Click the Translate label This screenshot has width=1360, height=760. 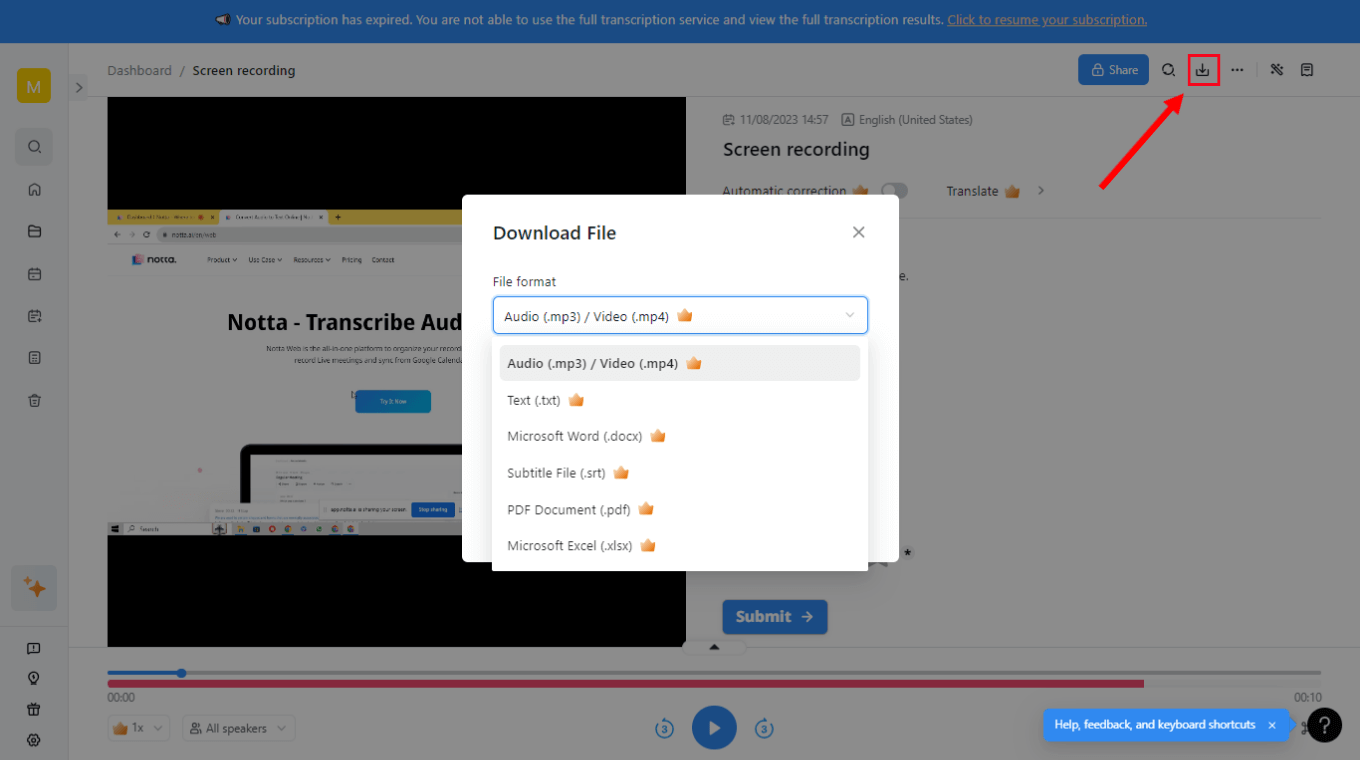pos(973,191)
